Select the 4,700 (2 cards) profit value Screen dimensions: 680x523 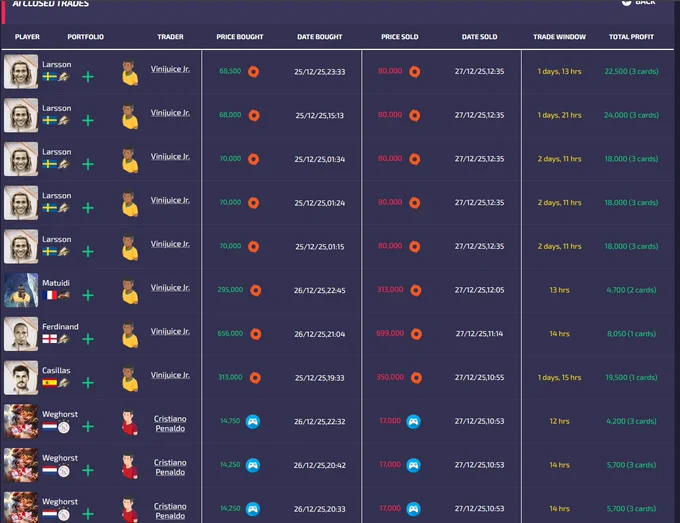pyautogui.click(x=631, y=290)
